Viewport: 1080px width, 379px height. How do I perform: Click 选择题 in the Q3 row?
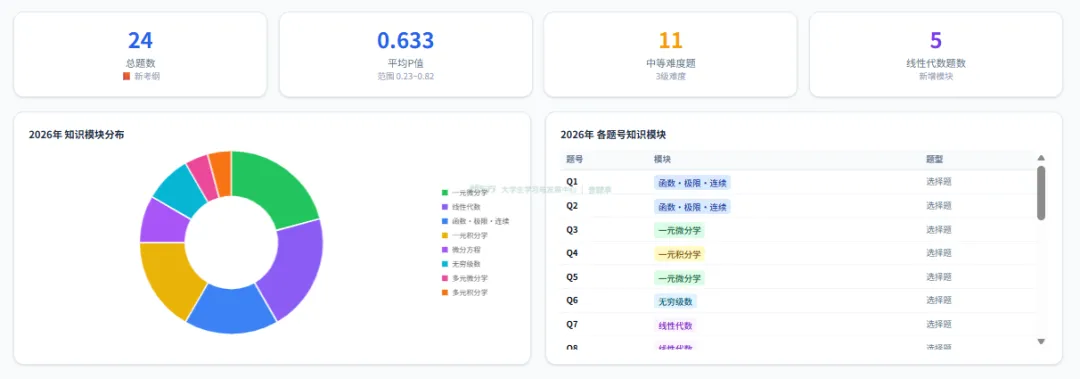[x=939, y=229]
